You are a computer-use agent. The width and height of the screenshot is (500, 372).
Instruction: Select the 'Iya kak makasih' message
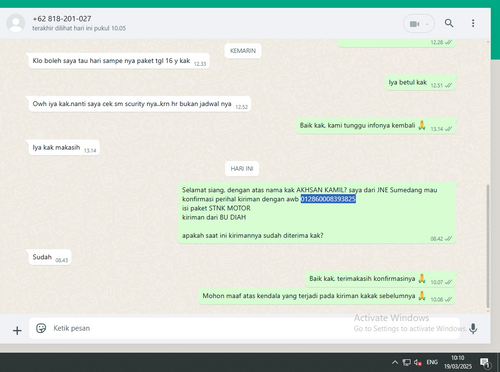coord(64,148)
